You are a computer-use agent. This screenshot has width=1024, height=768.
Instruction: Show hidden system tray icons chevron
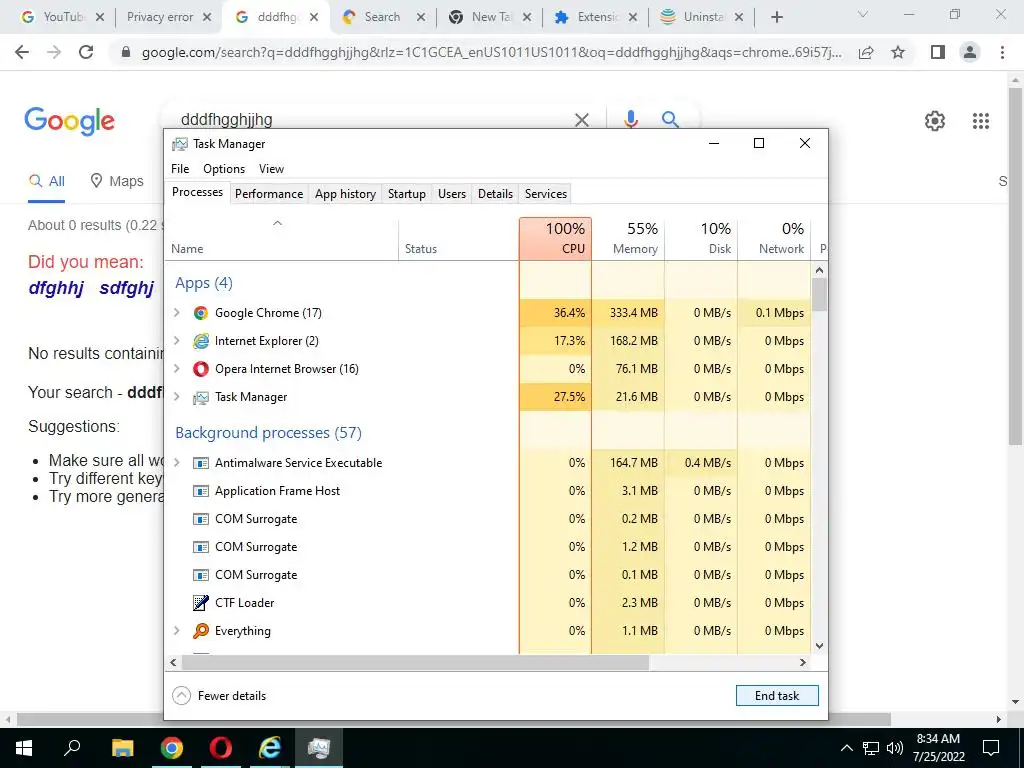point(846,748)
